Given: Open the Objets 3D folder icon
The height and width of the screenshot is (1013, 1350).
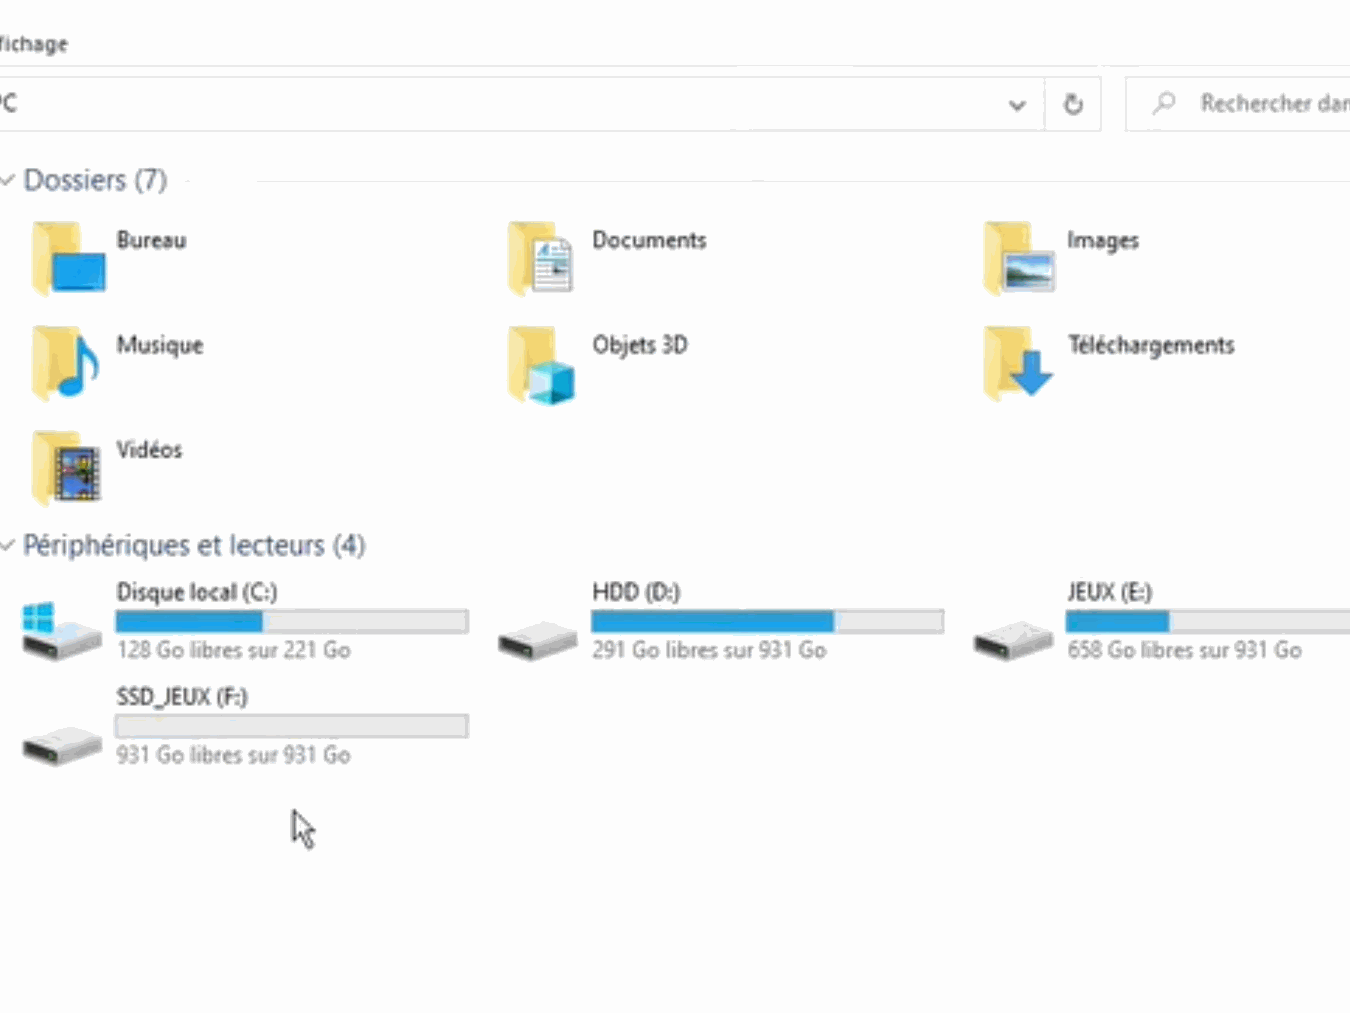Looking at the screenshot, I should 540,363.
